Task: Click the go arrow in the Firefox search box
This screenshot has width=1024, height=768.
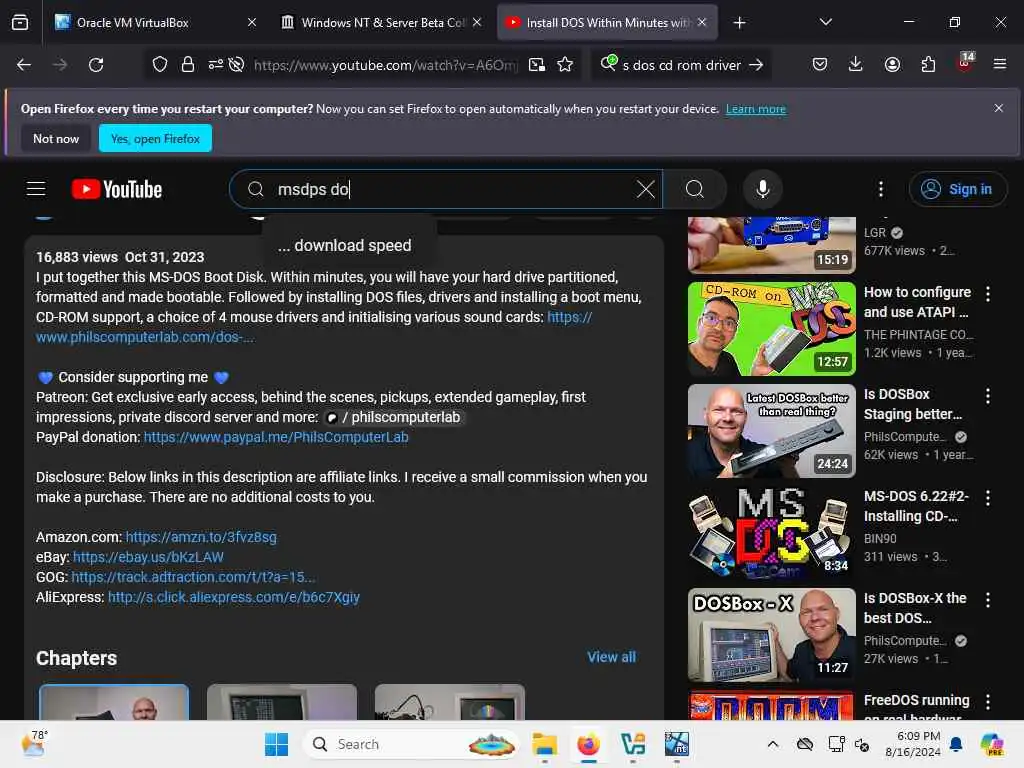Action: 756,65
